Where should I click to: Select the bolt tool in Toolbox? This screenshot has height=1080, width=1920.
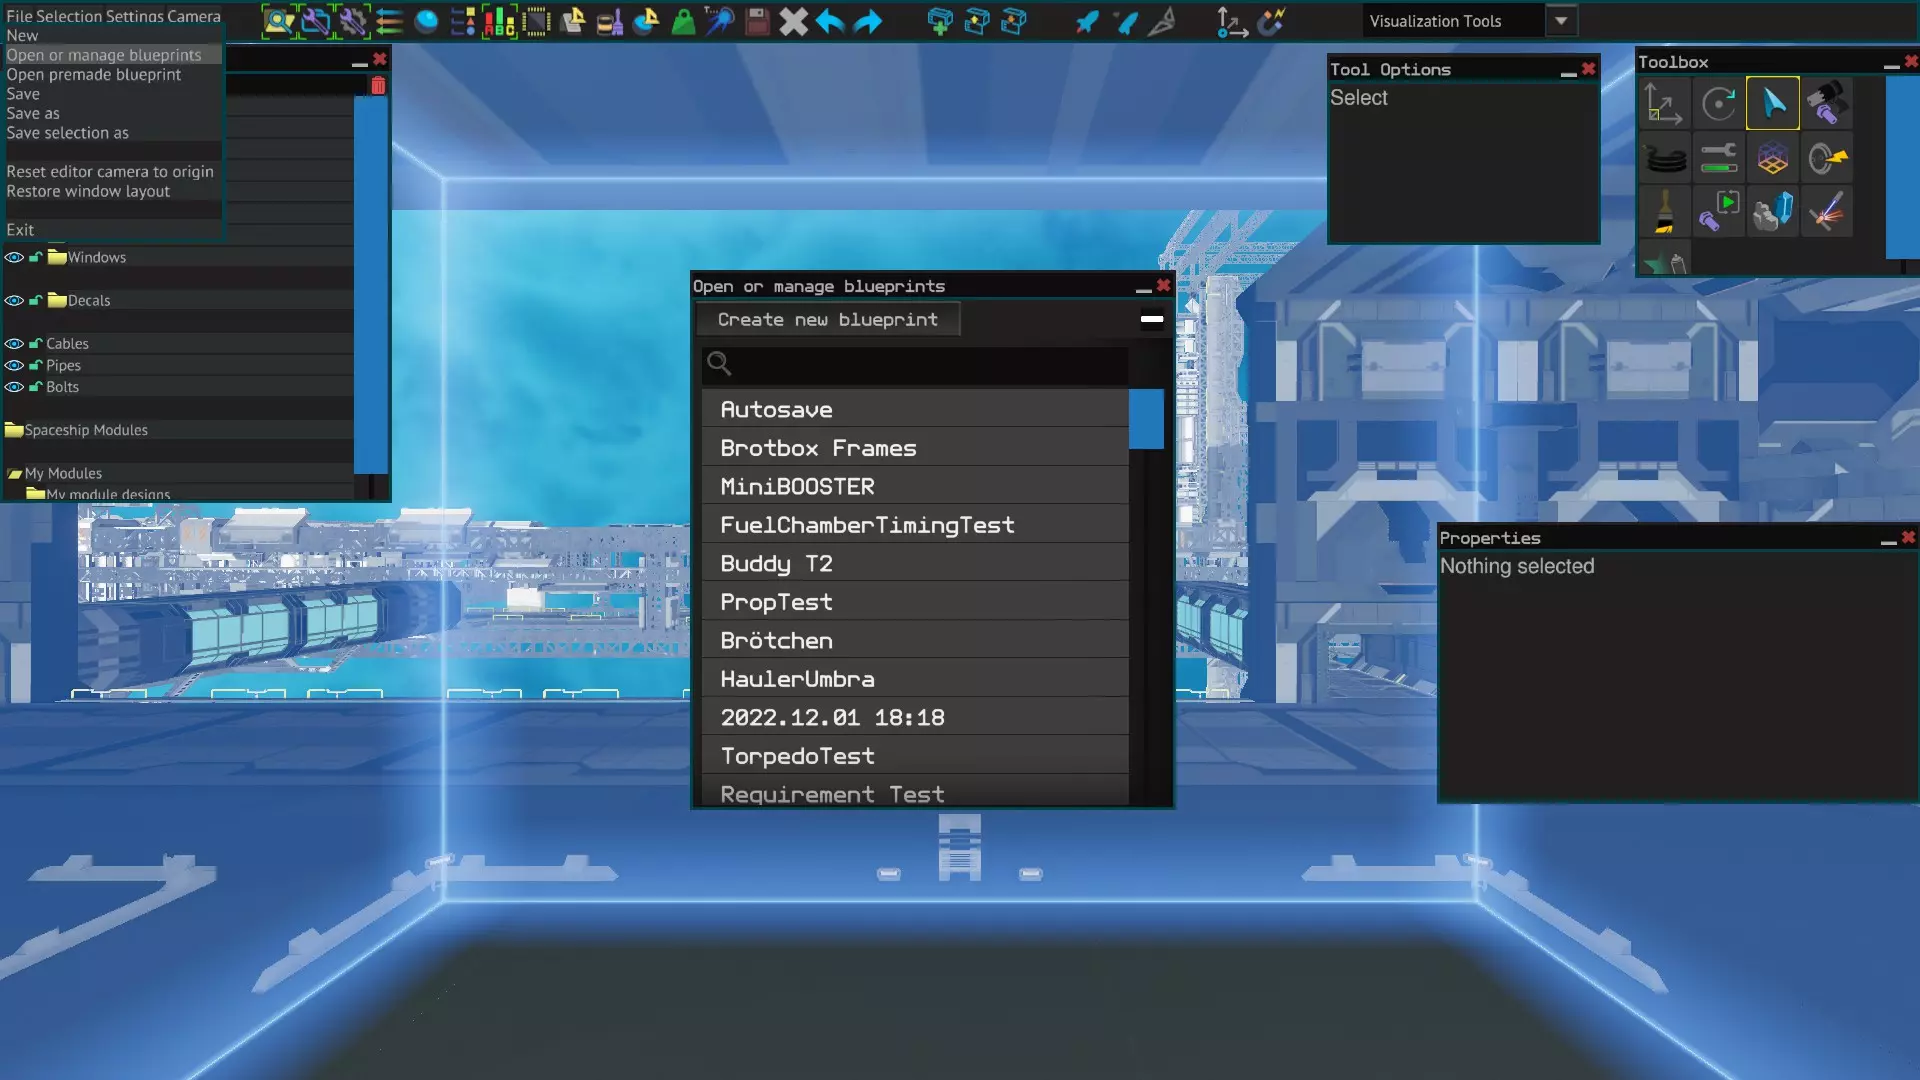tap(1827, 104)
